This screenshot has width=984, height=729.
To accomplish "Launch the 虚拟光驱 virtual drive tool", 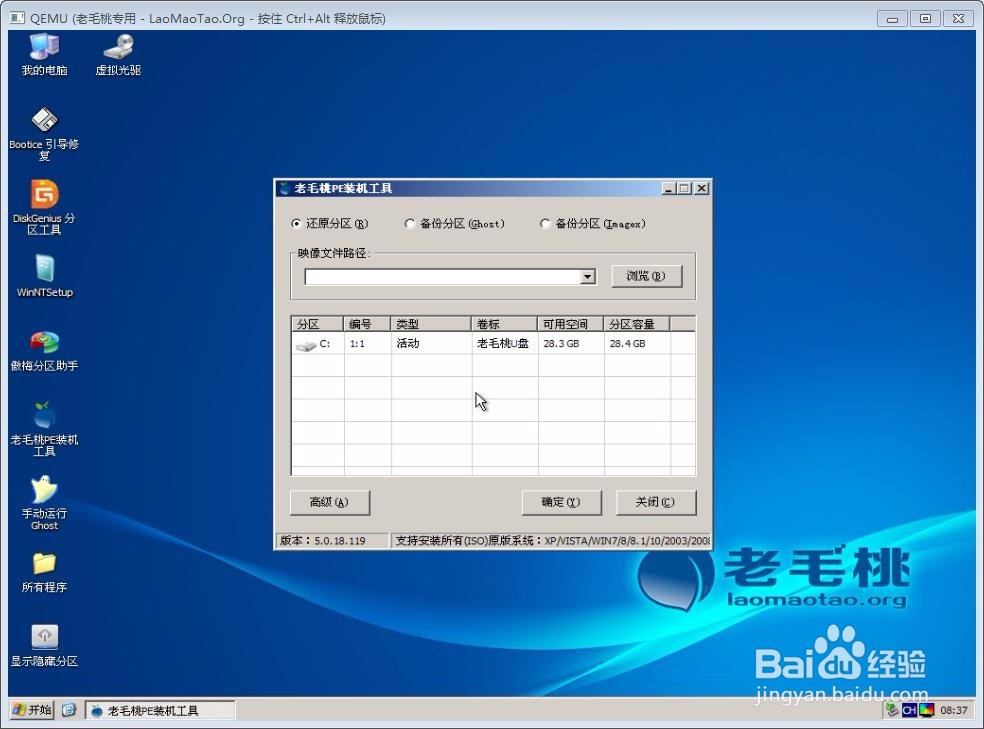I will click(x=118, y=55).
